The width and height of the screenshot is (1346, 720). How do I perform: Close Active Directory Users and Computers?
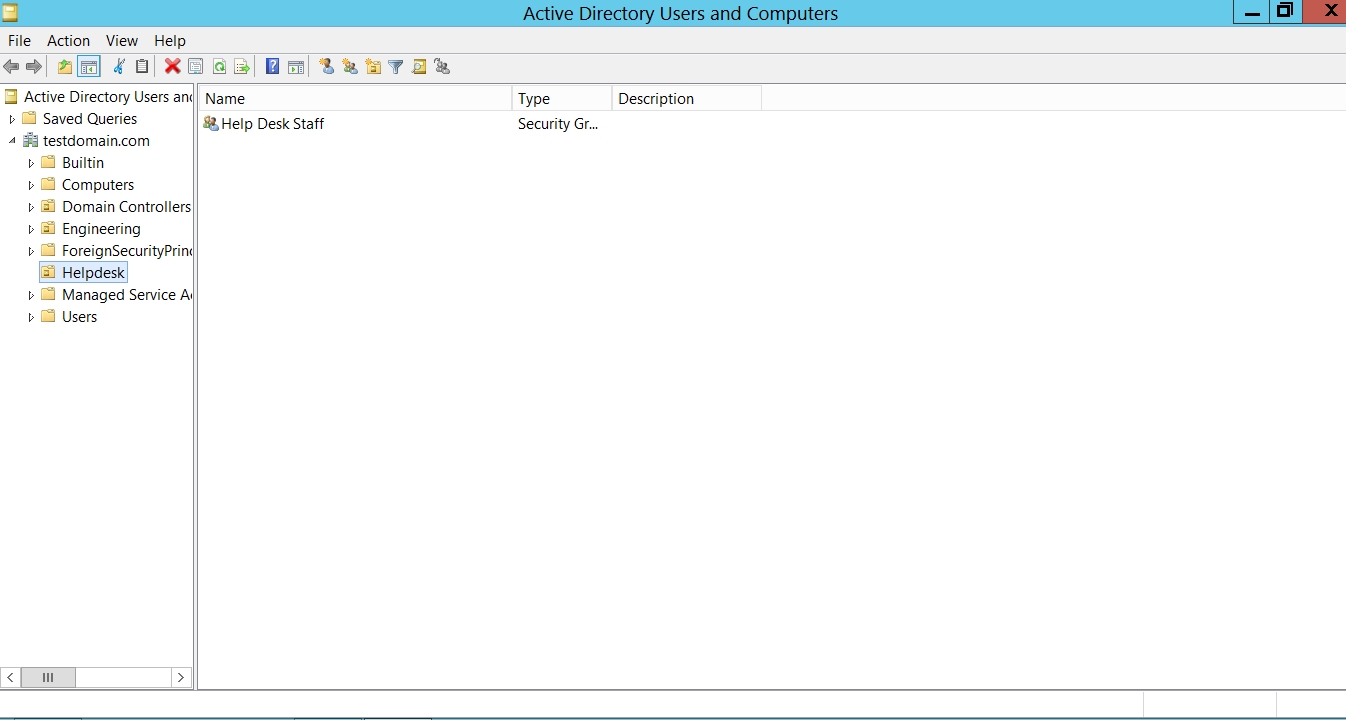point(1324,12)
